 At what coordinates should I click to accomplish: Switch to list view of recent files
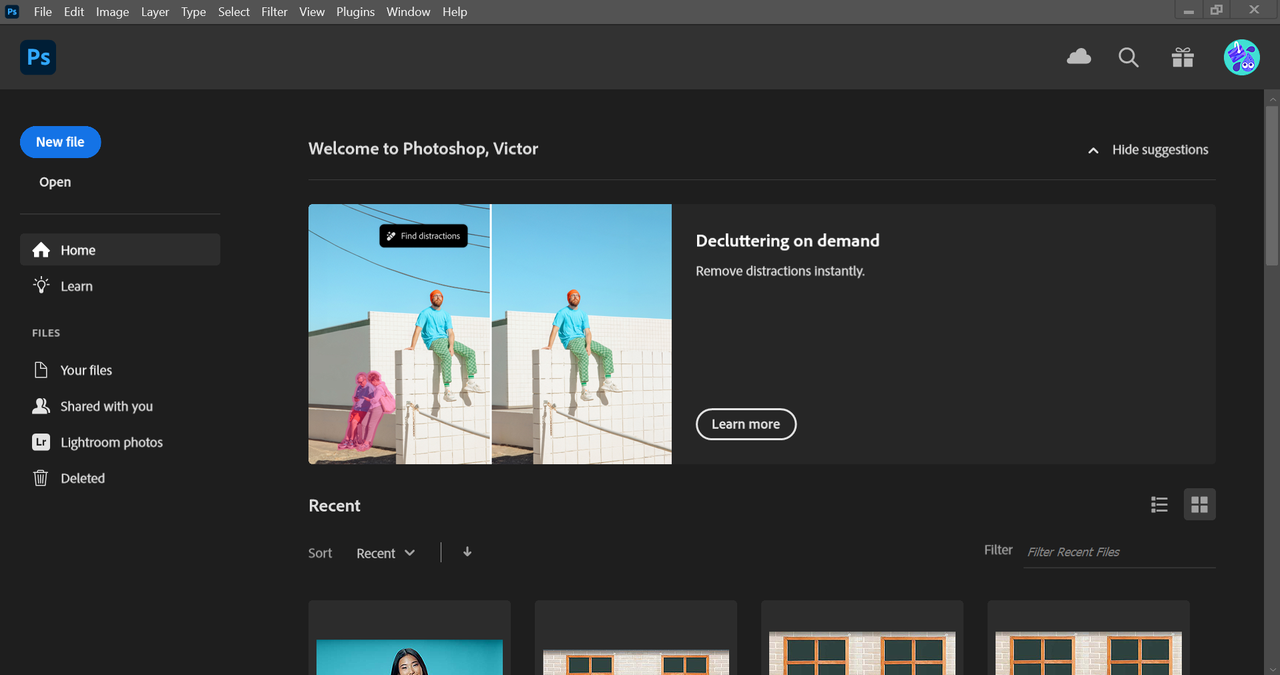coord(1160,505)
